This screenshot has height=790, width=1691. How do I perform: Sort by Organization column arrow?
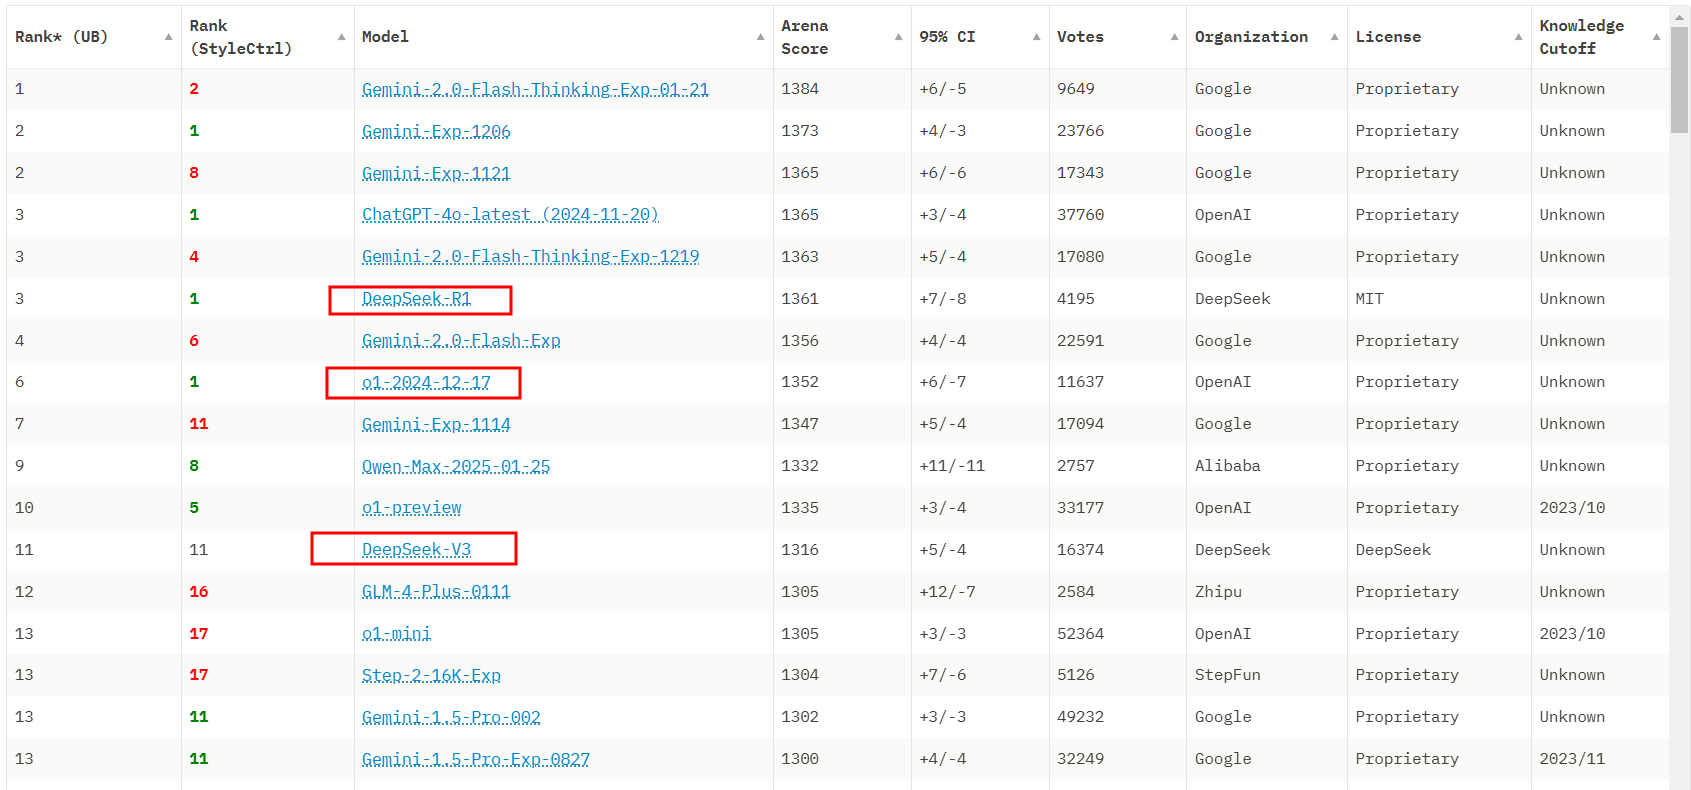1334,37
